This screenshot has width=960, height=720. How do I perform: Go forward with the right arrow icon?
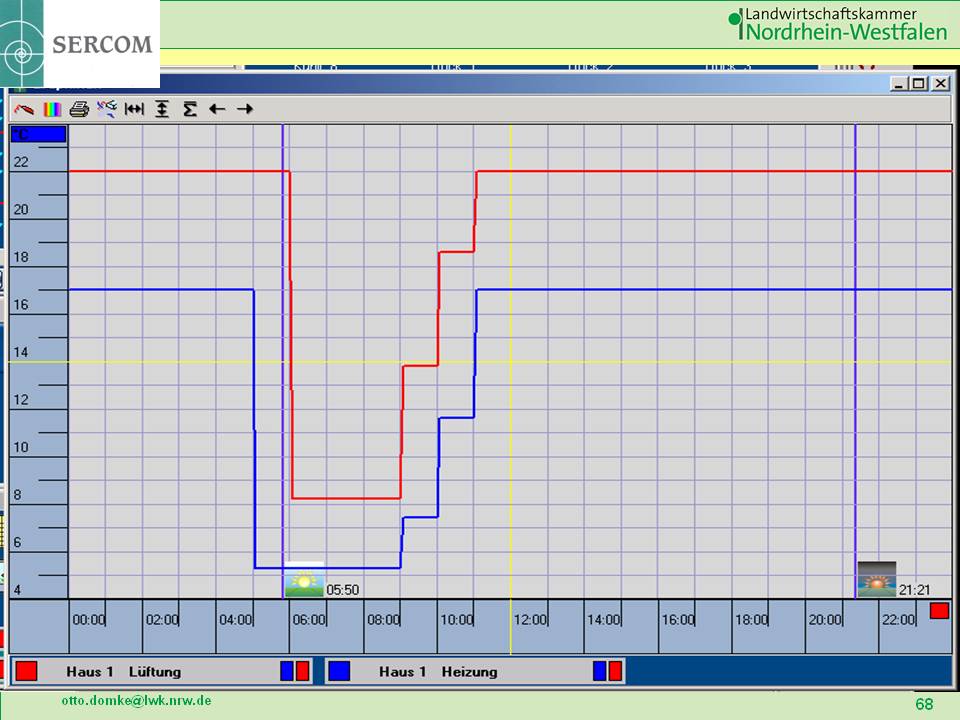pos(244,109)
